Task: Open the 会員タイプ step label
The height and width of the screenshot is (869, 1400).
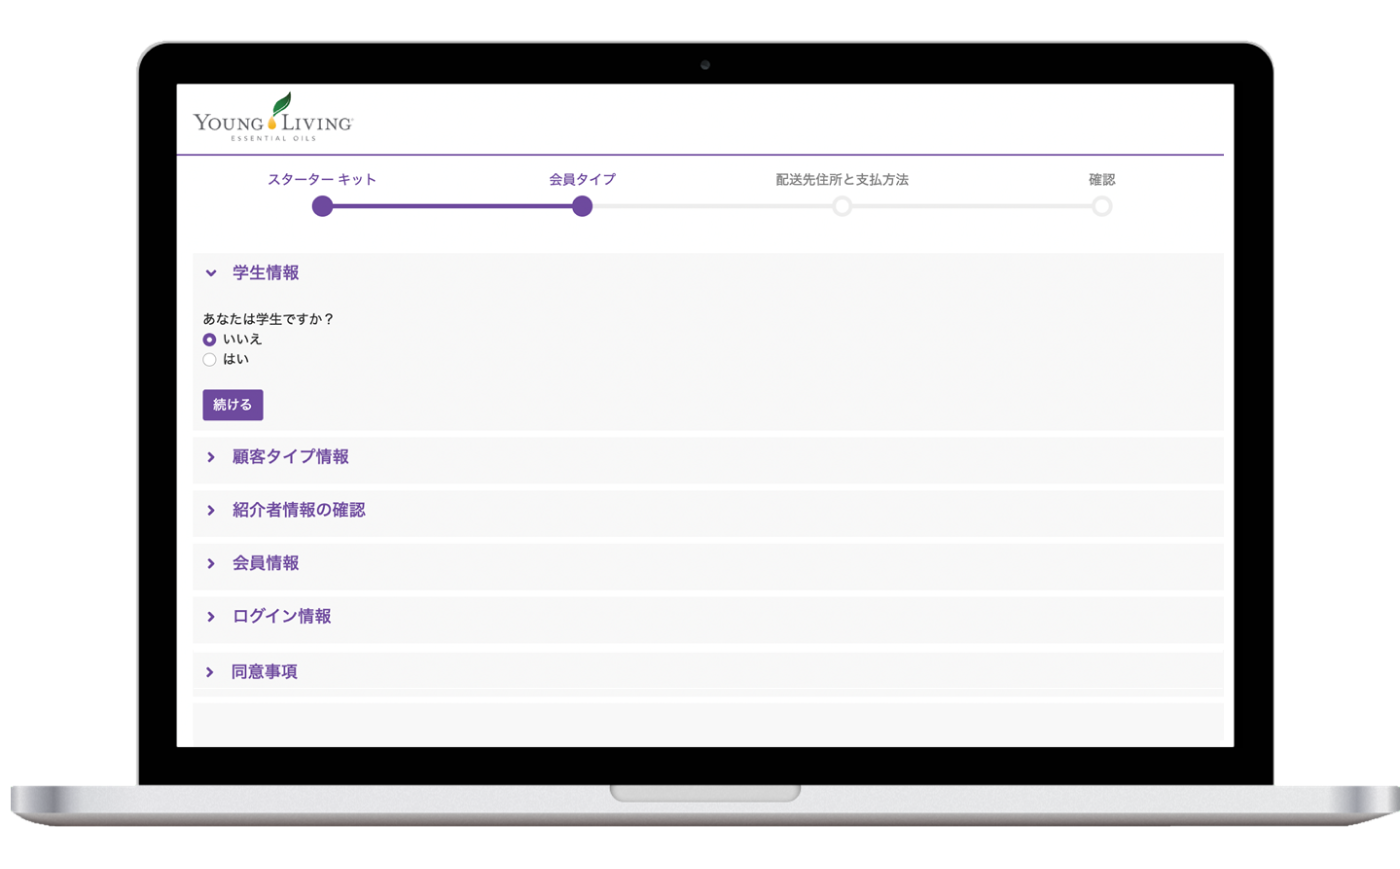Action: (x=582, y=180)
